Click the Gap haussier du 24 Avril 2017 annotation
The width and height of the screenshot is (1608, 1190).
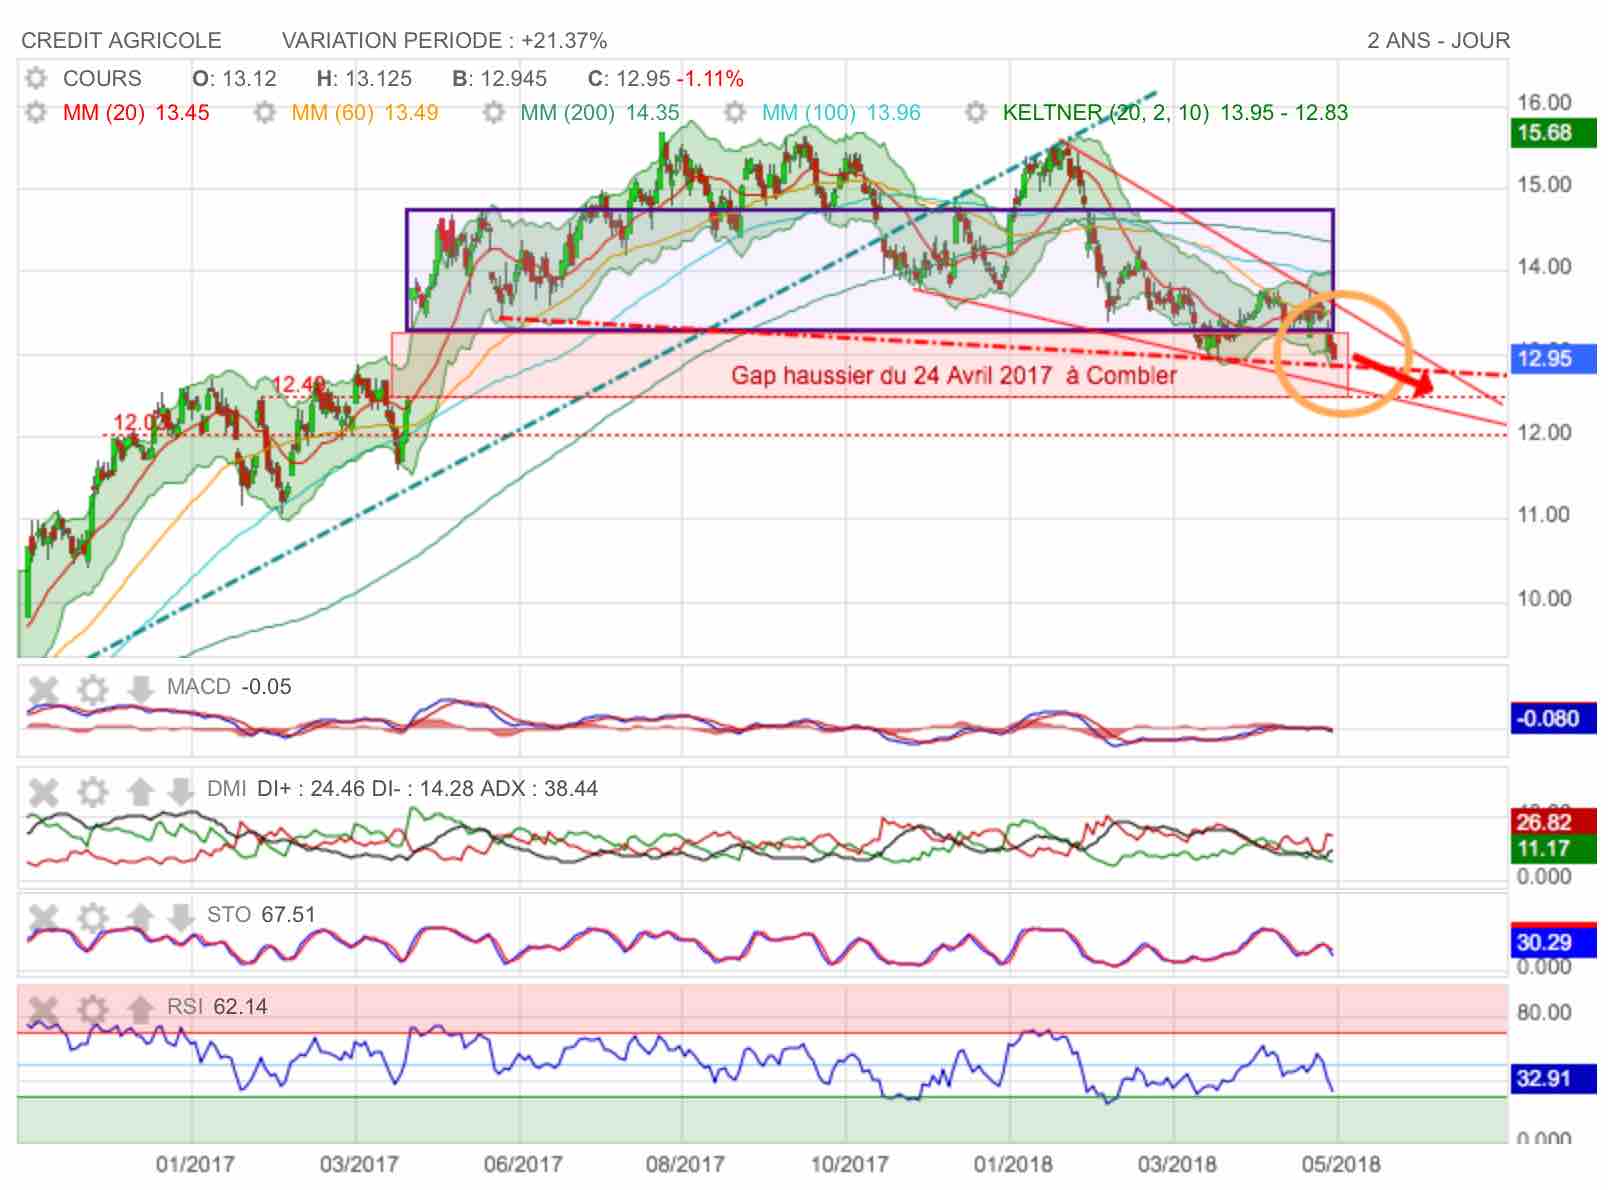953,375
